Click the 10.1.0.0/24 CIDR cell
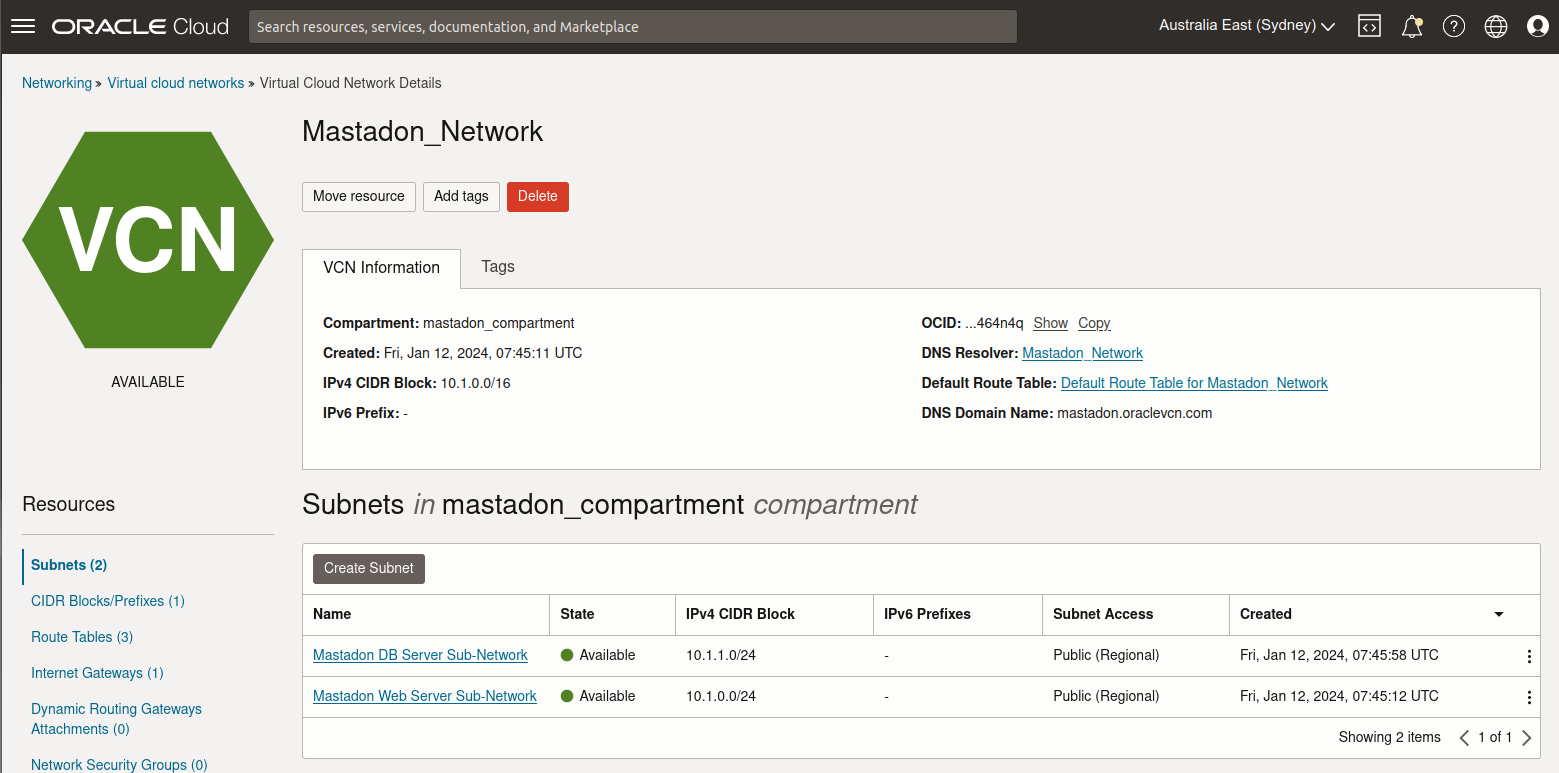The width and height of the screenshot is (1559, 773). click(x=721, y=696)
